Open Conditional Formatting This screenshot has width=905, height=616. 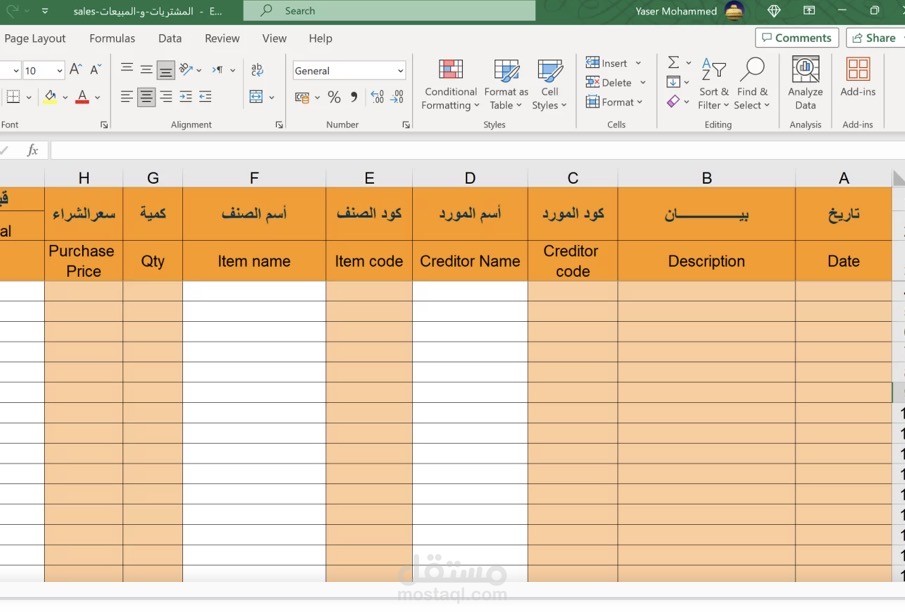pos(450,84)
